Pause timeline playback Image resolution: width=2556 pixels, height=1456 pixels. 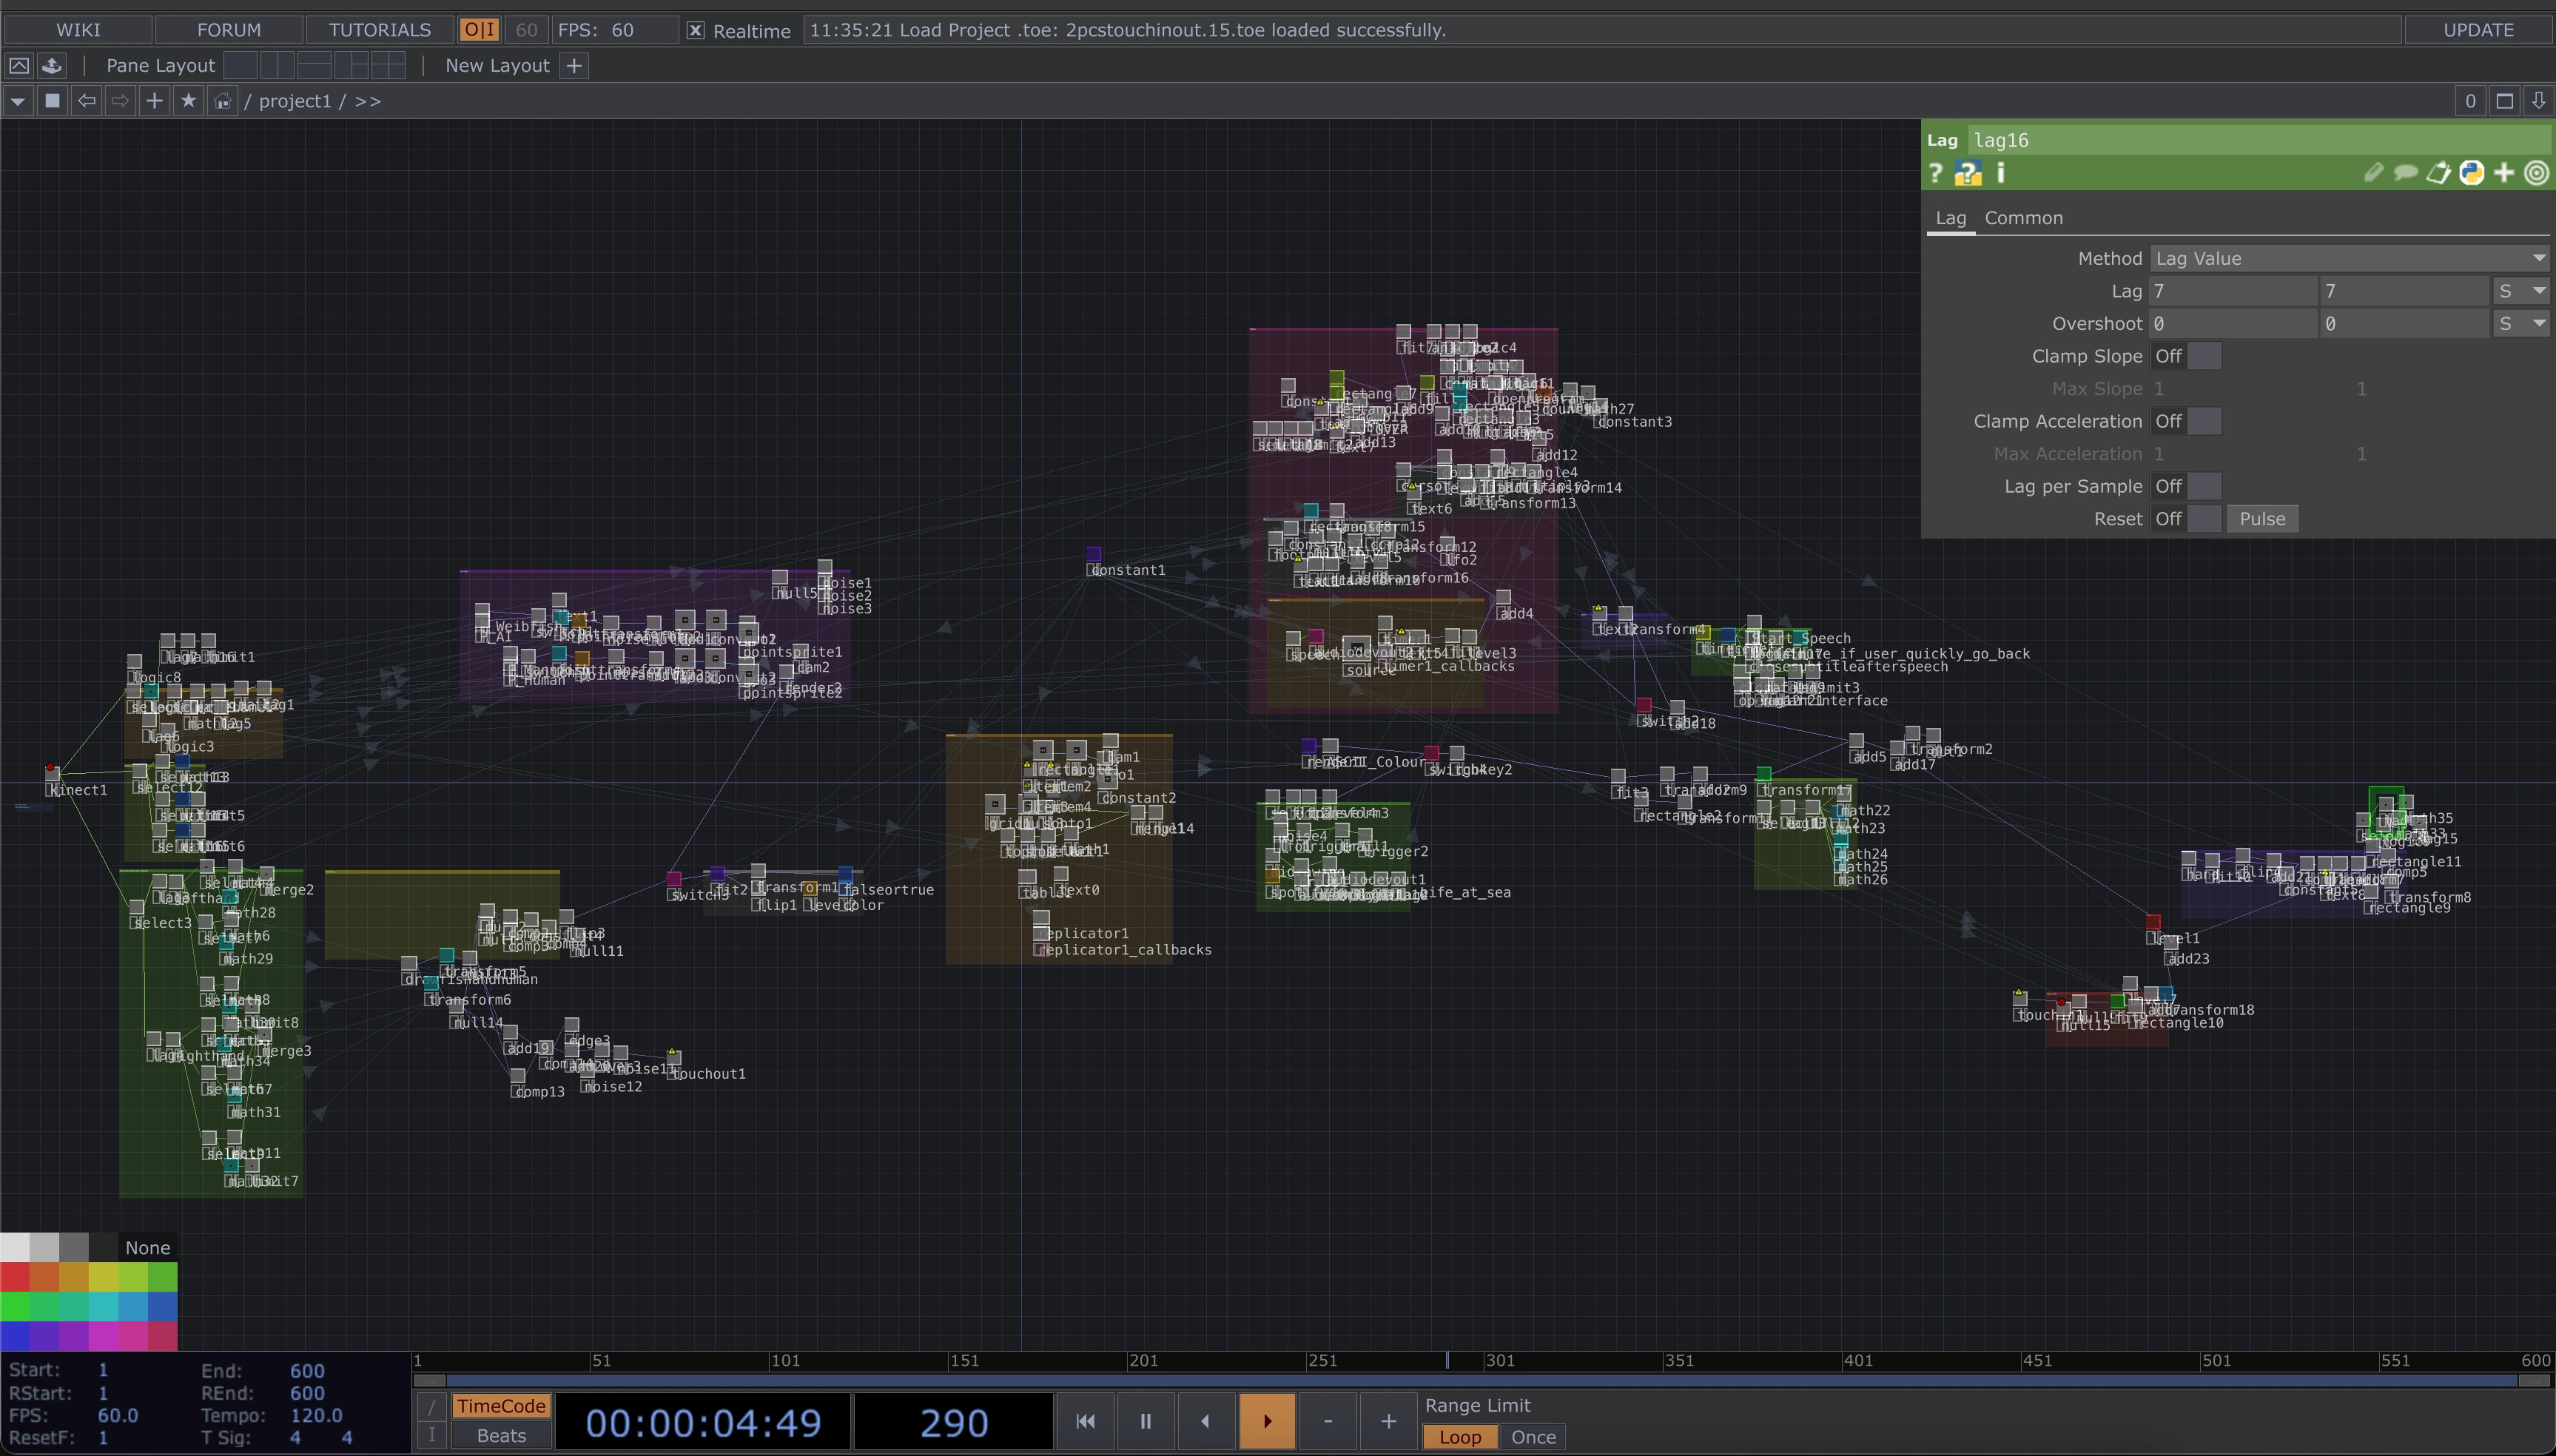[x=1146, y=1421]
